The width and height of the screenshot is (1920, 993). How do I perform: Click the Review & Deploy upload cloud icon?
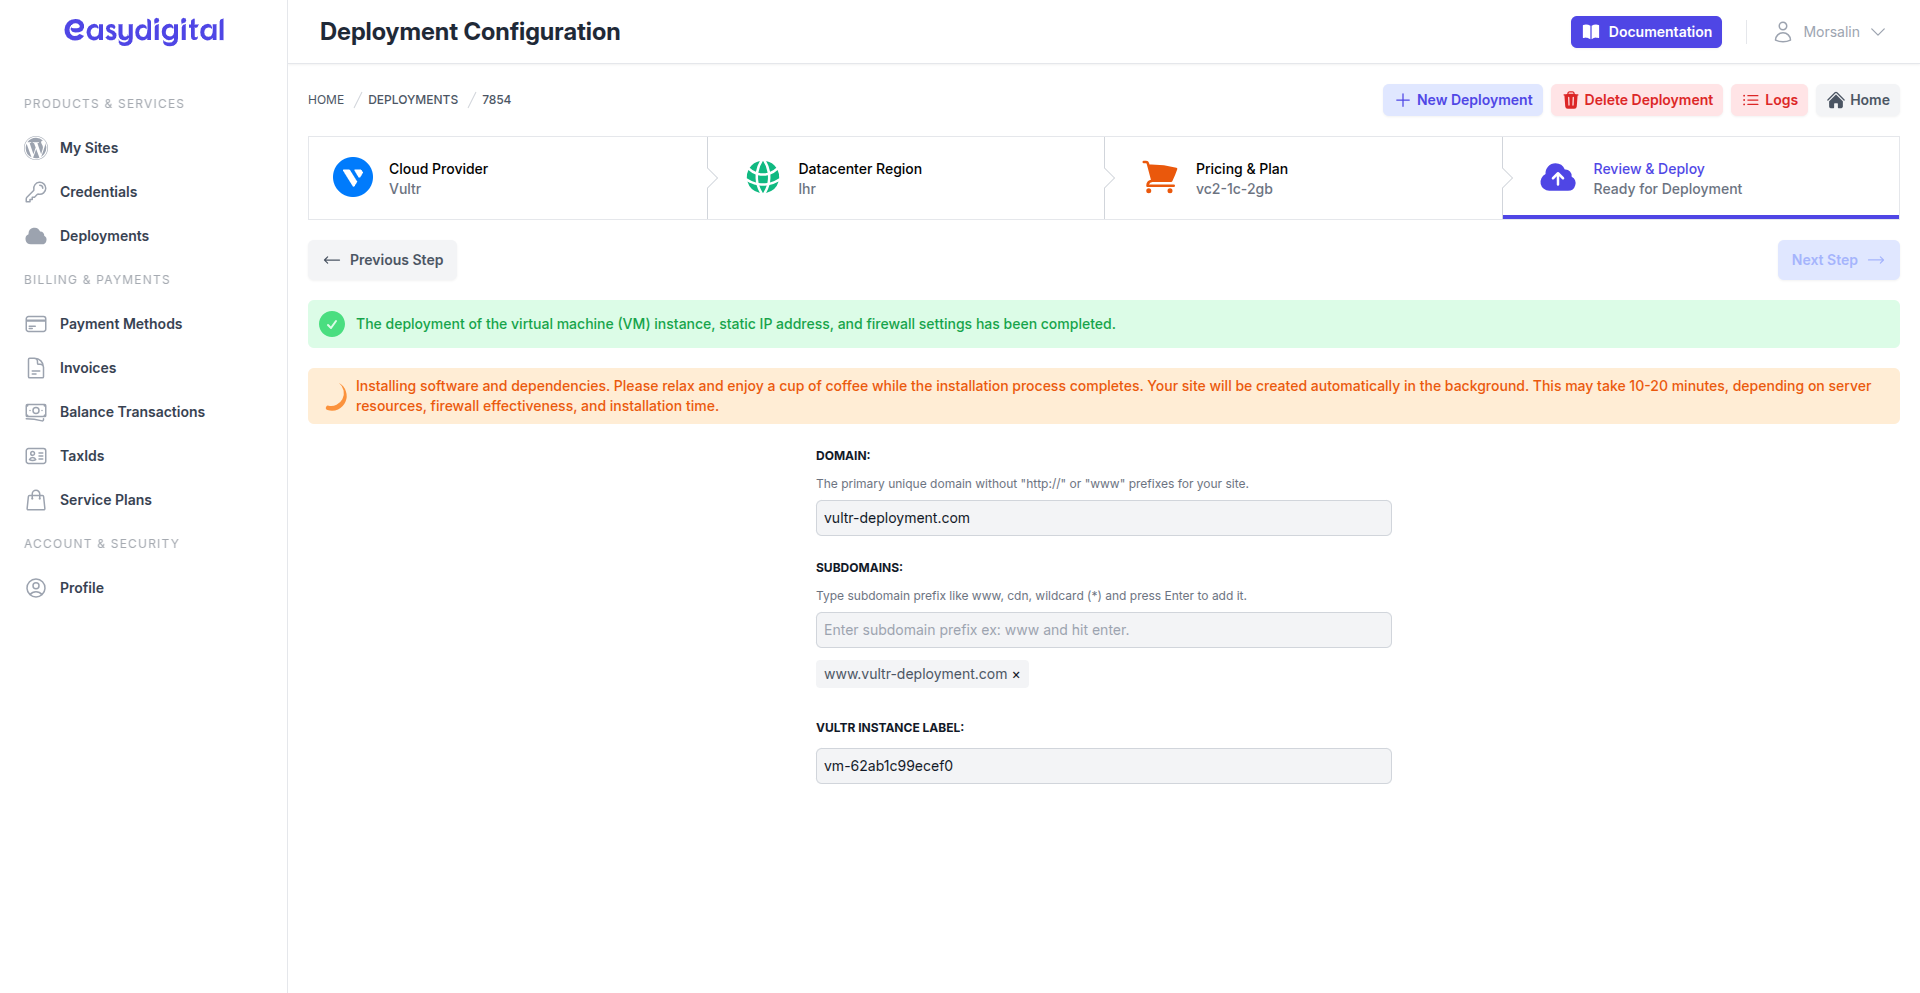click(1557, 177)
